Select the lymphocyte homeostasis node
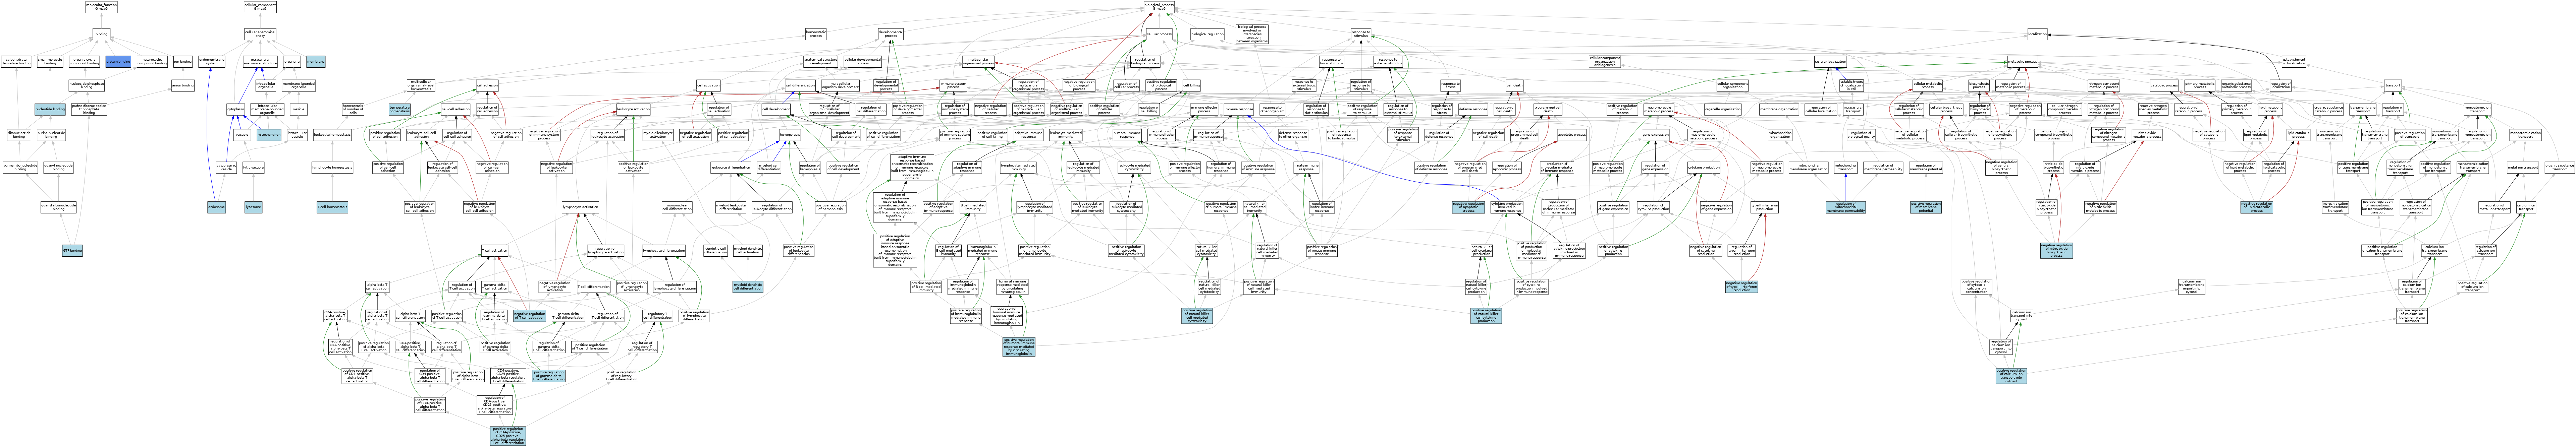Viewport: 2576px width, 447px height. 332,168
